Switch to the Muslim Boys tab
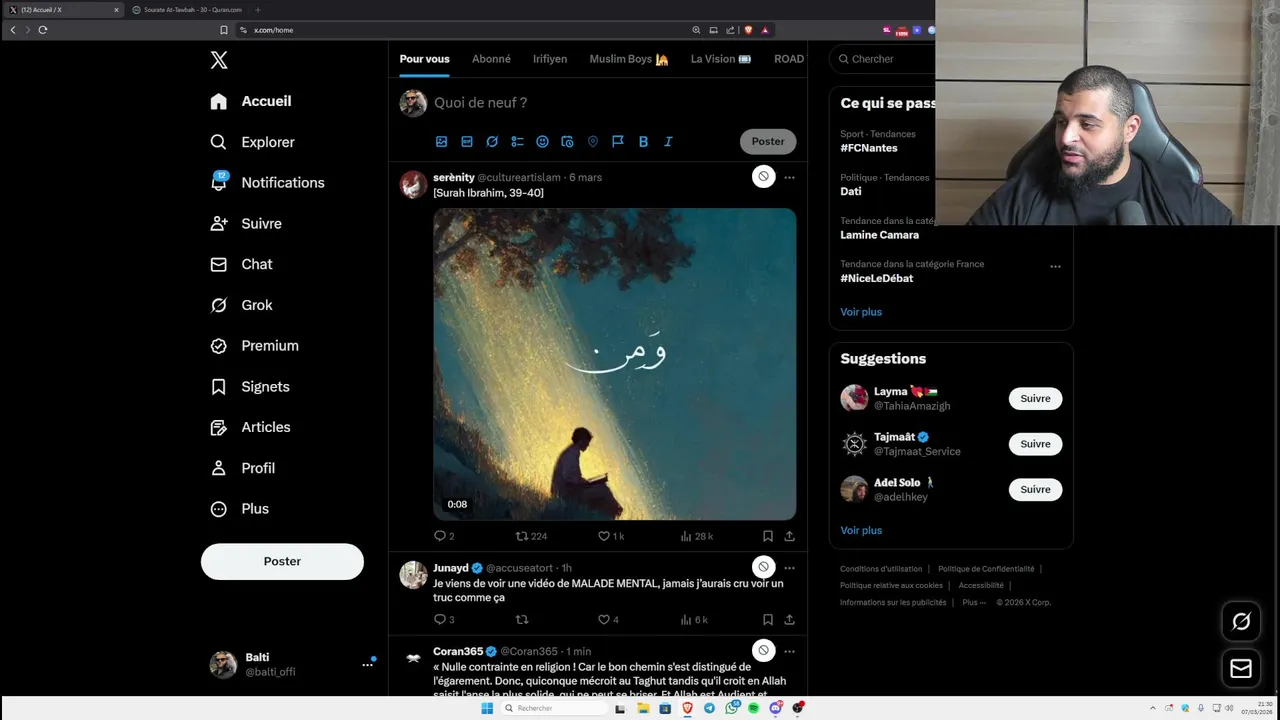 629,59
